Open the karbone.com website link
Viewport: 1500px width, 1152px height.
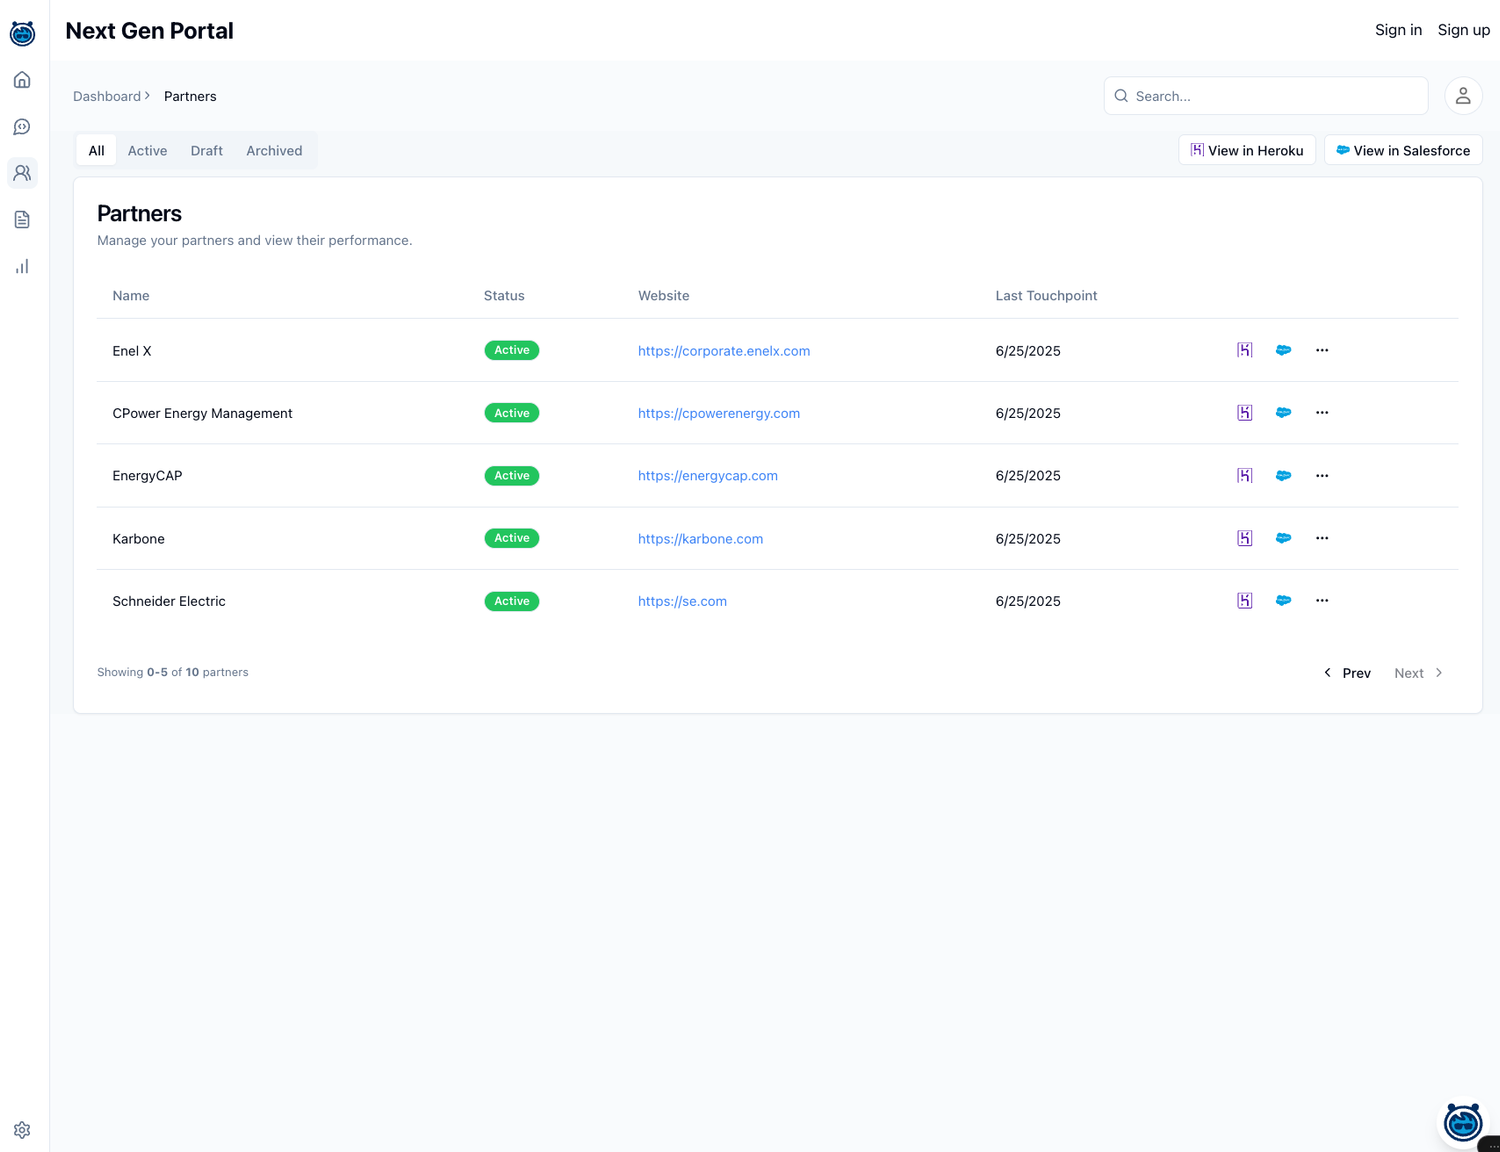click(x=700, y=539)
